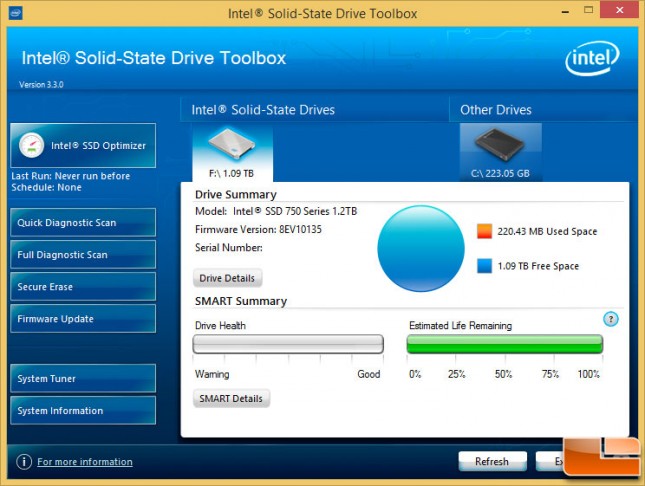This screenshot has height=486, width=645.
Task: Close the Toolbox window
Action: (619, 10)
